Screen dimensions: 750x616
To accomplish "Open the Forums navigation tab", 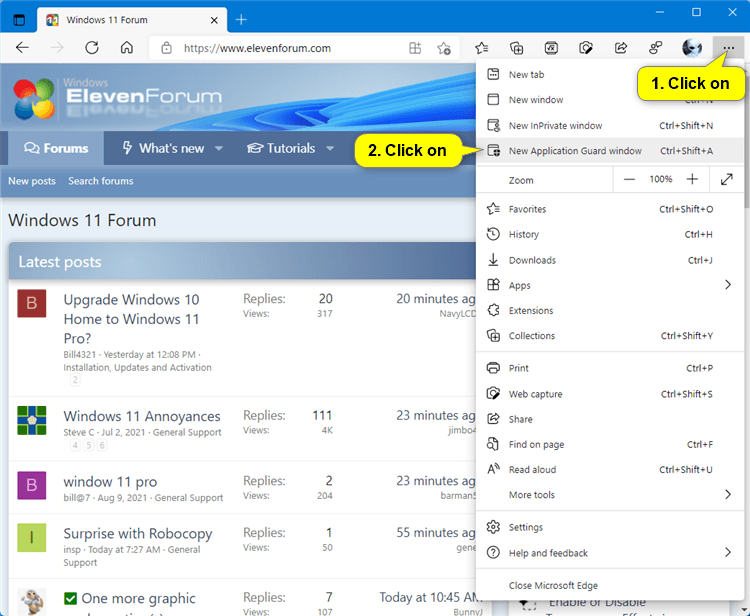I will (56, 148).
